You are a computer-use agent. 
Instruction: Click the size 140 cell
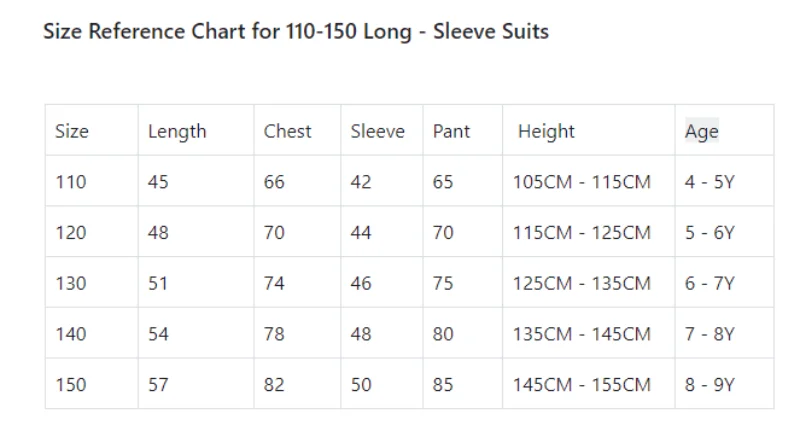(71, 334)
